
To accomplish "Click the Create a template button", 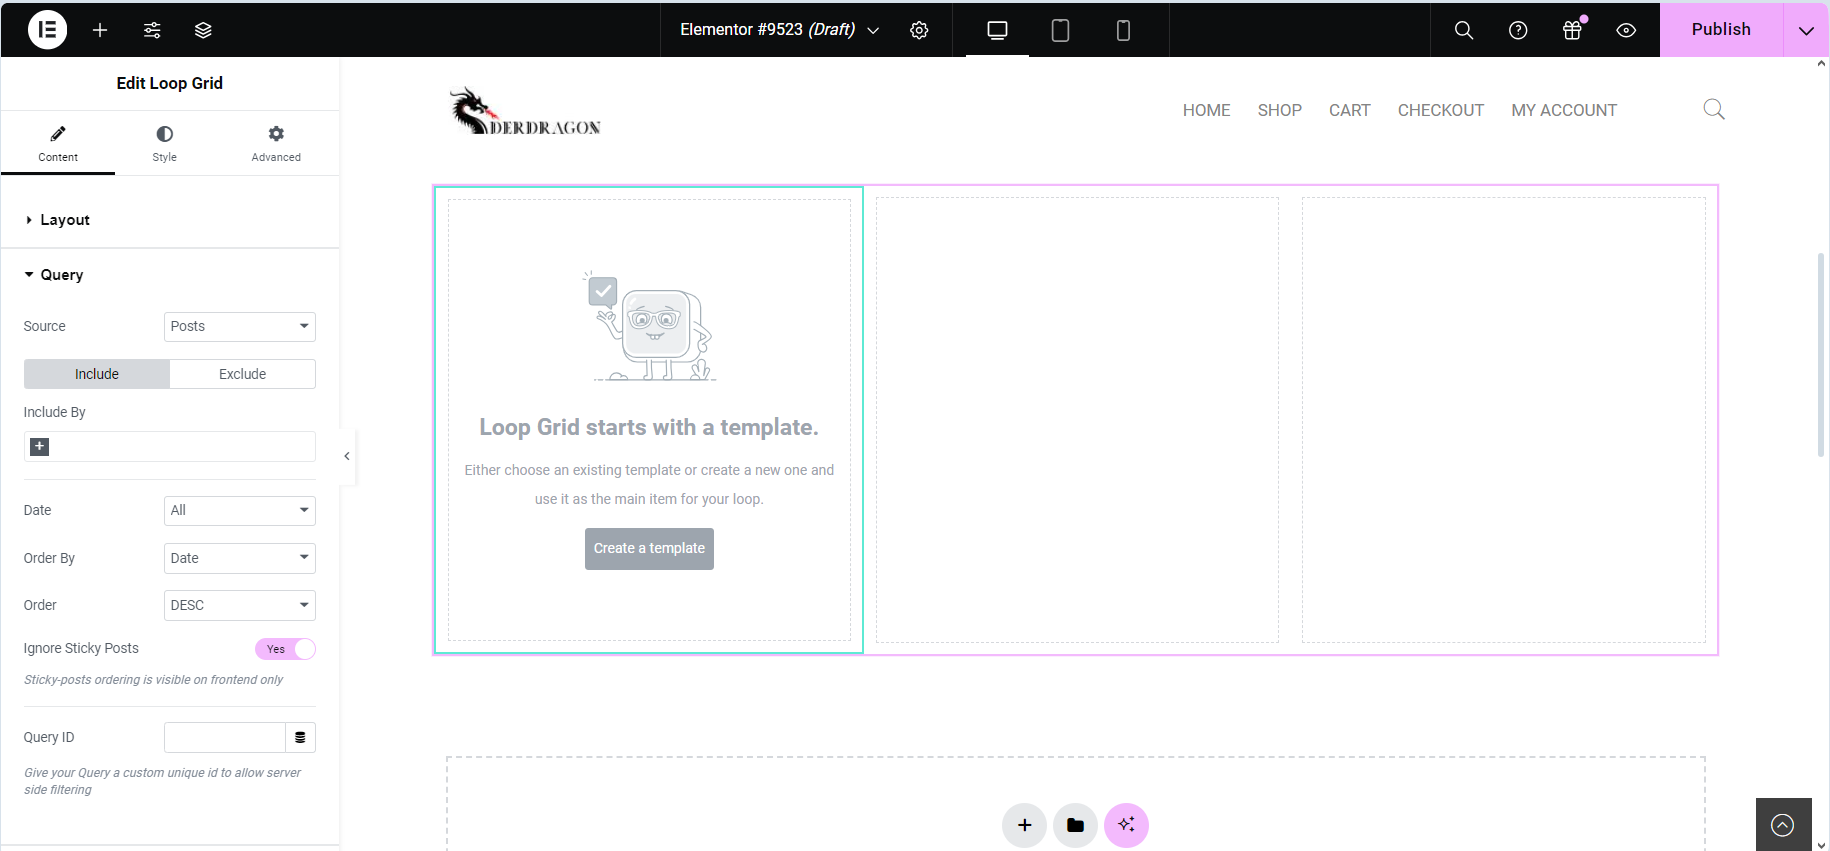I will [649, 549].
